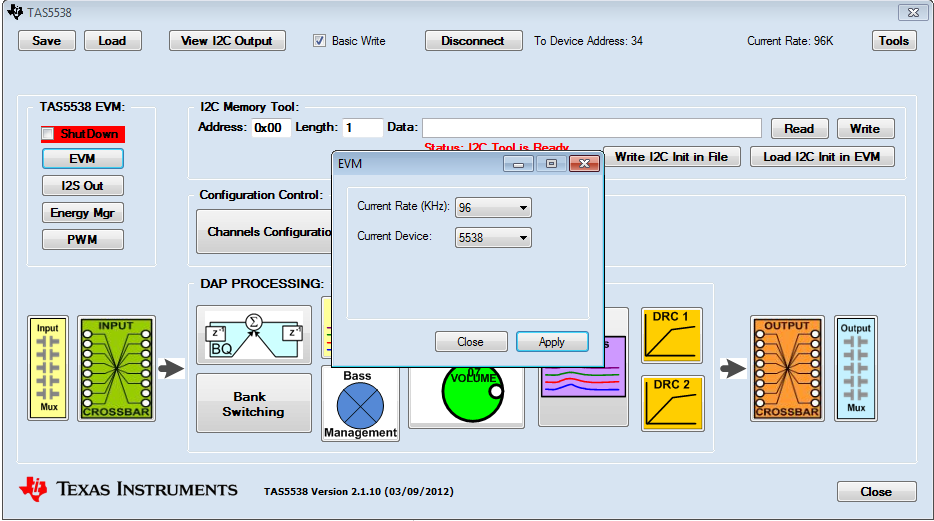Open View I2C Output
Screen dimensions: 934x521
point(227,40)
